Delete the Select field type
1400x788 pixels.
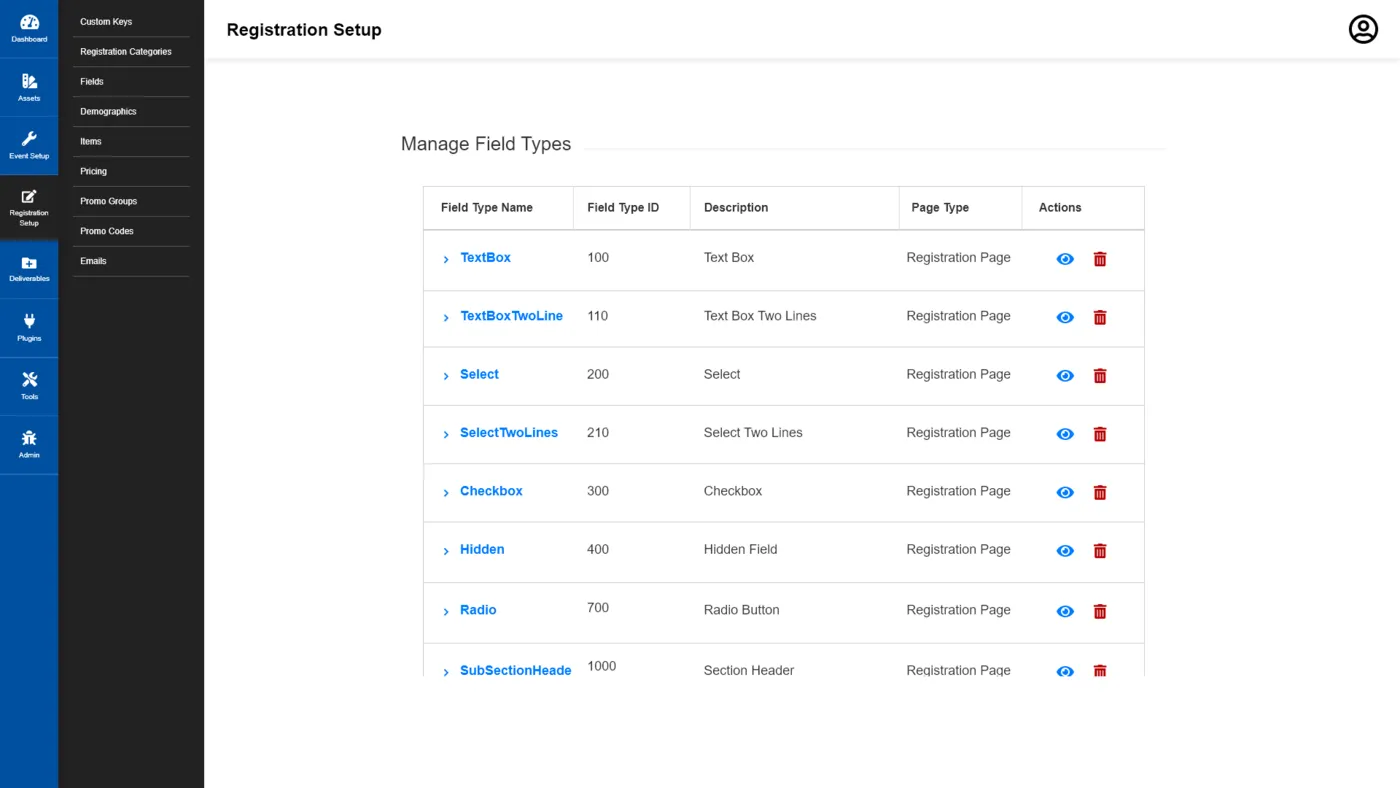[x=1100, y=376]
